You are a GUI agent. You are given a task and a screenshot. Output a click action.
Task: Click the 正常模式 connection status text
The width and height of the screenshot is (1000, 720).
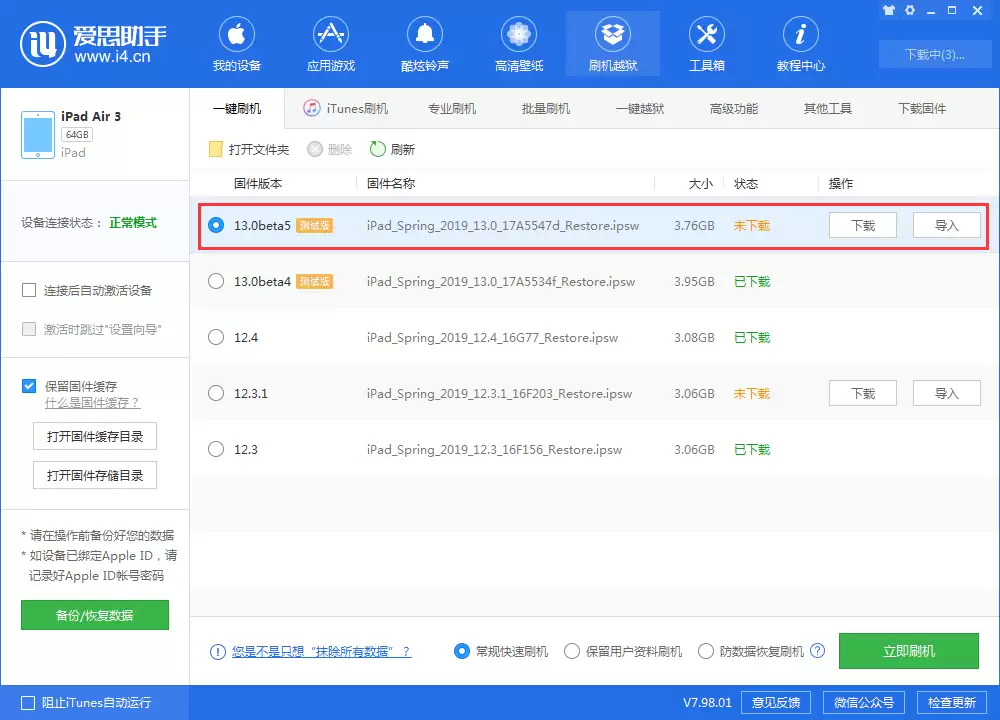coord(133,223)
